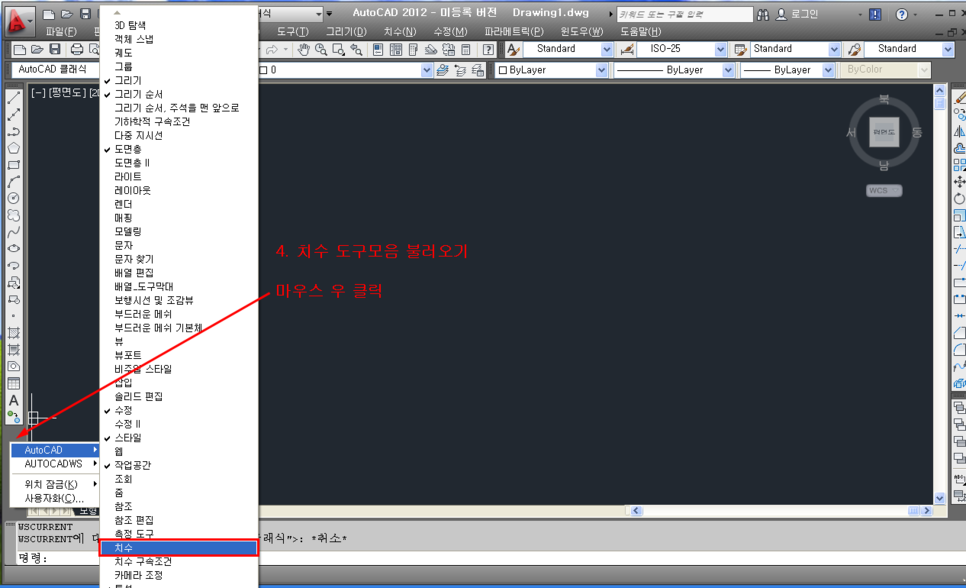Click the Zoom Previous icon
Image resolution: width=966 pixels, height=588 pixels.
pyautogui.click(x=356, y=49)
